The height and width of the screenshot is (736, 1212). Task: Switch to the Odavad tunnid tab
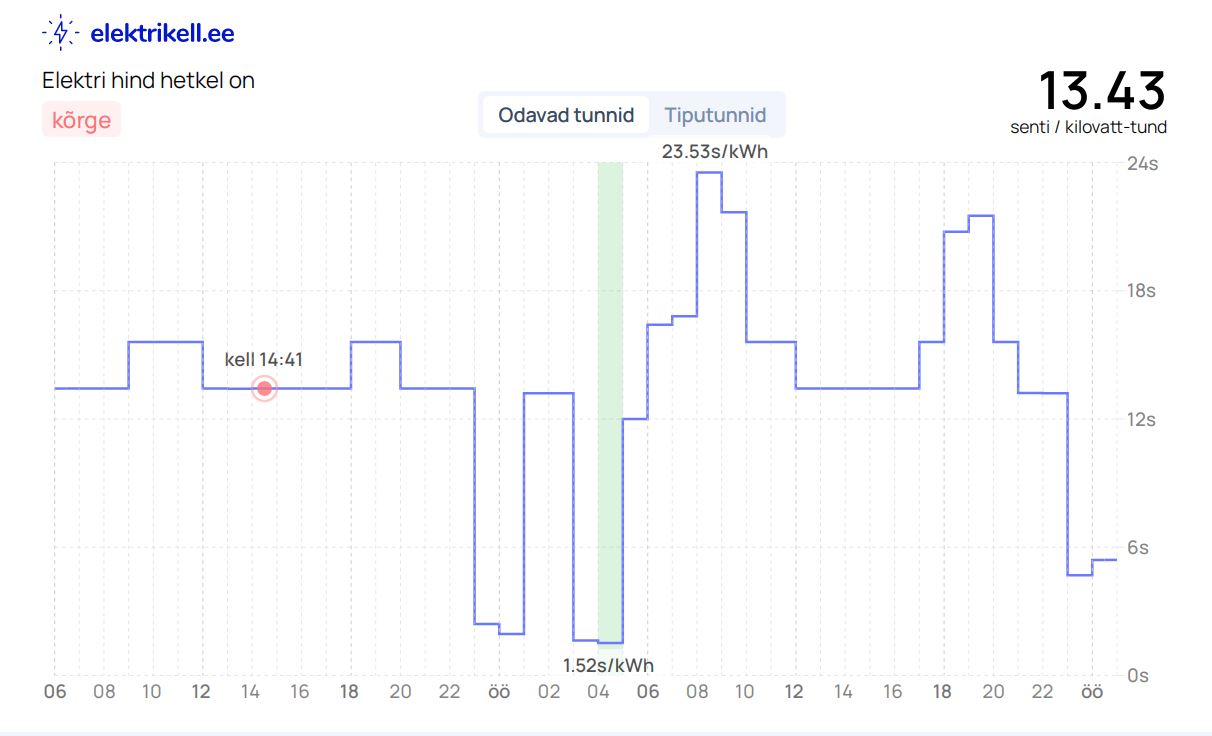[566, 115]
